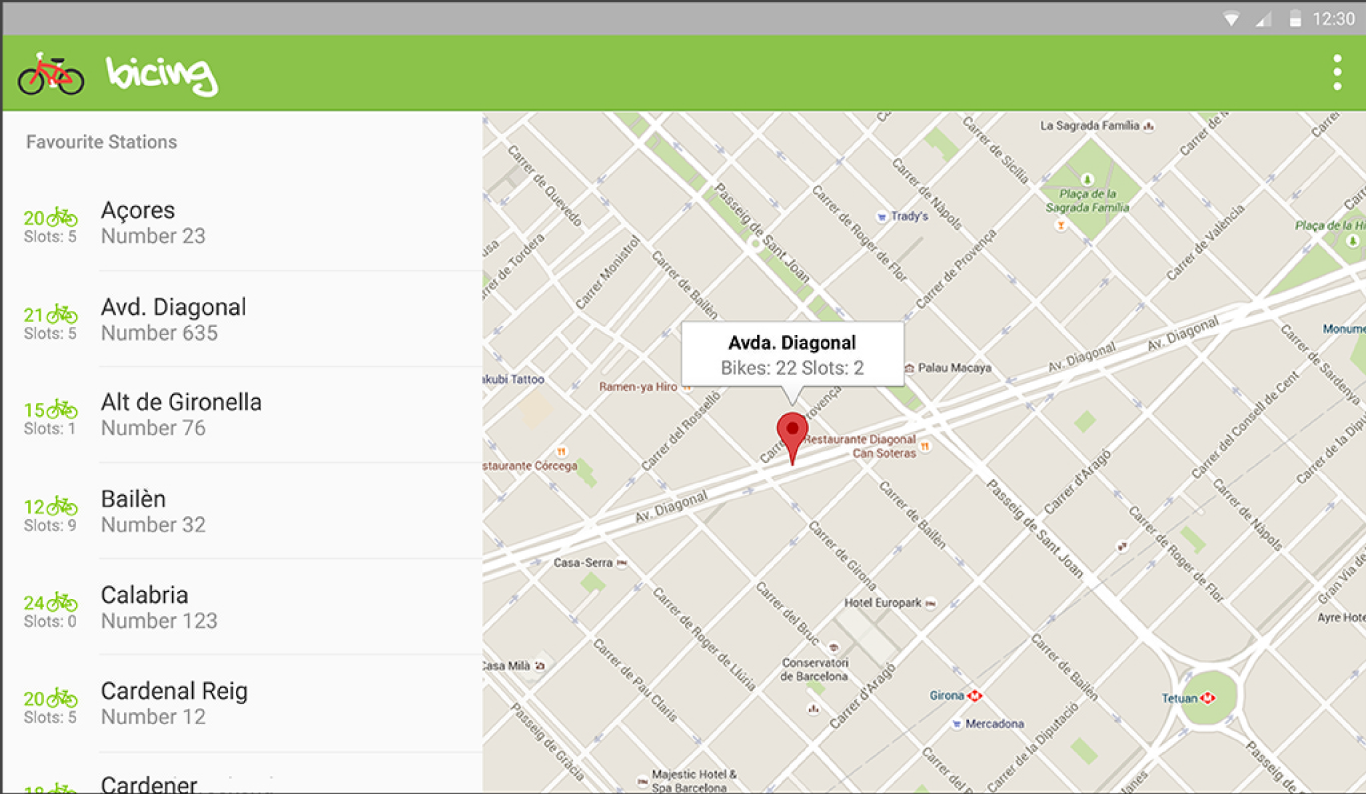Tap the Mercadona store marker icon
Screen dimensions: 1366x794
tap(958, 723)
